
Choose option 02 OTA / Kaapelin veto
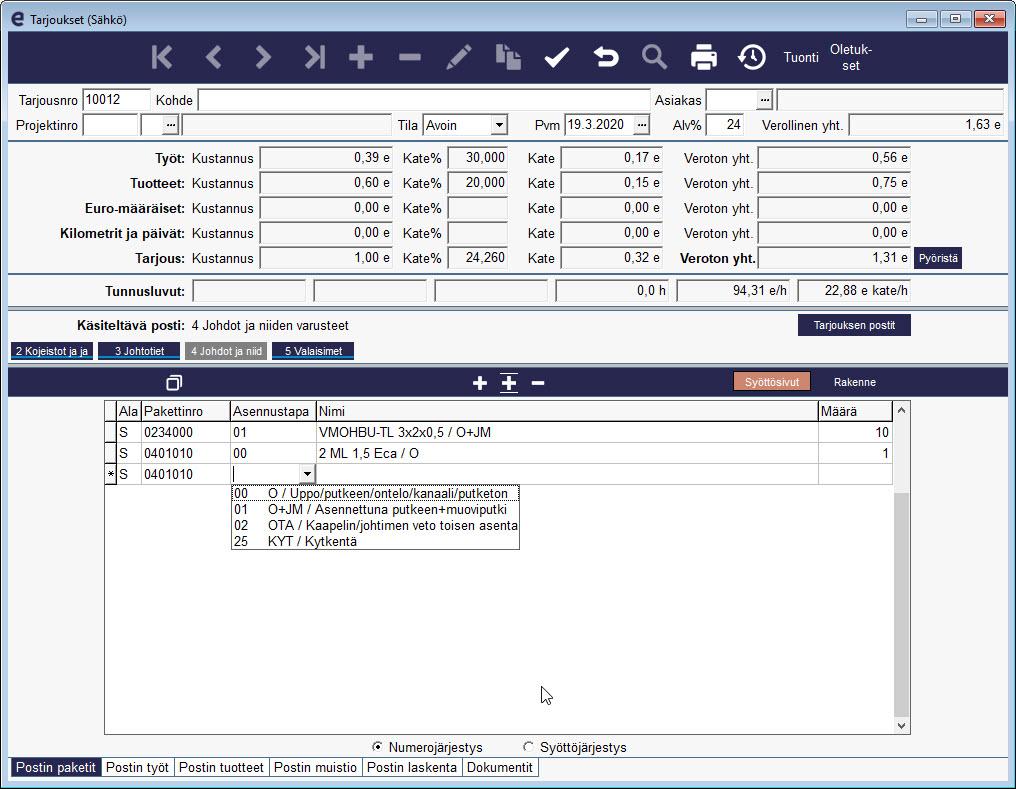point(375,525)
